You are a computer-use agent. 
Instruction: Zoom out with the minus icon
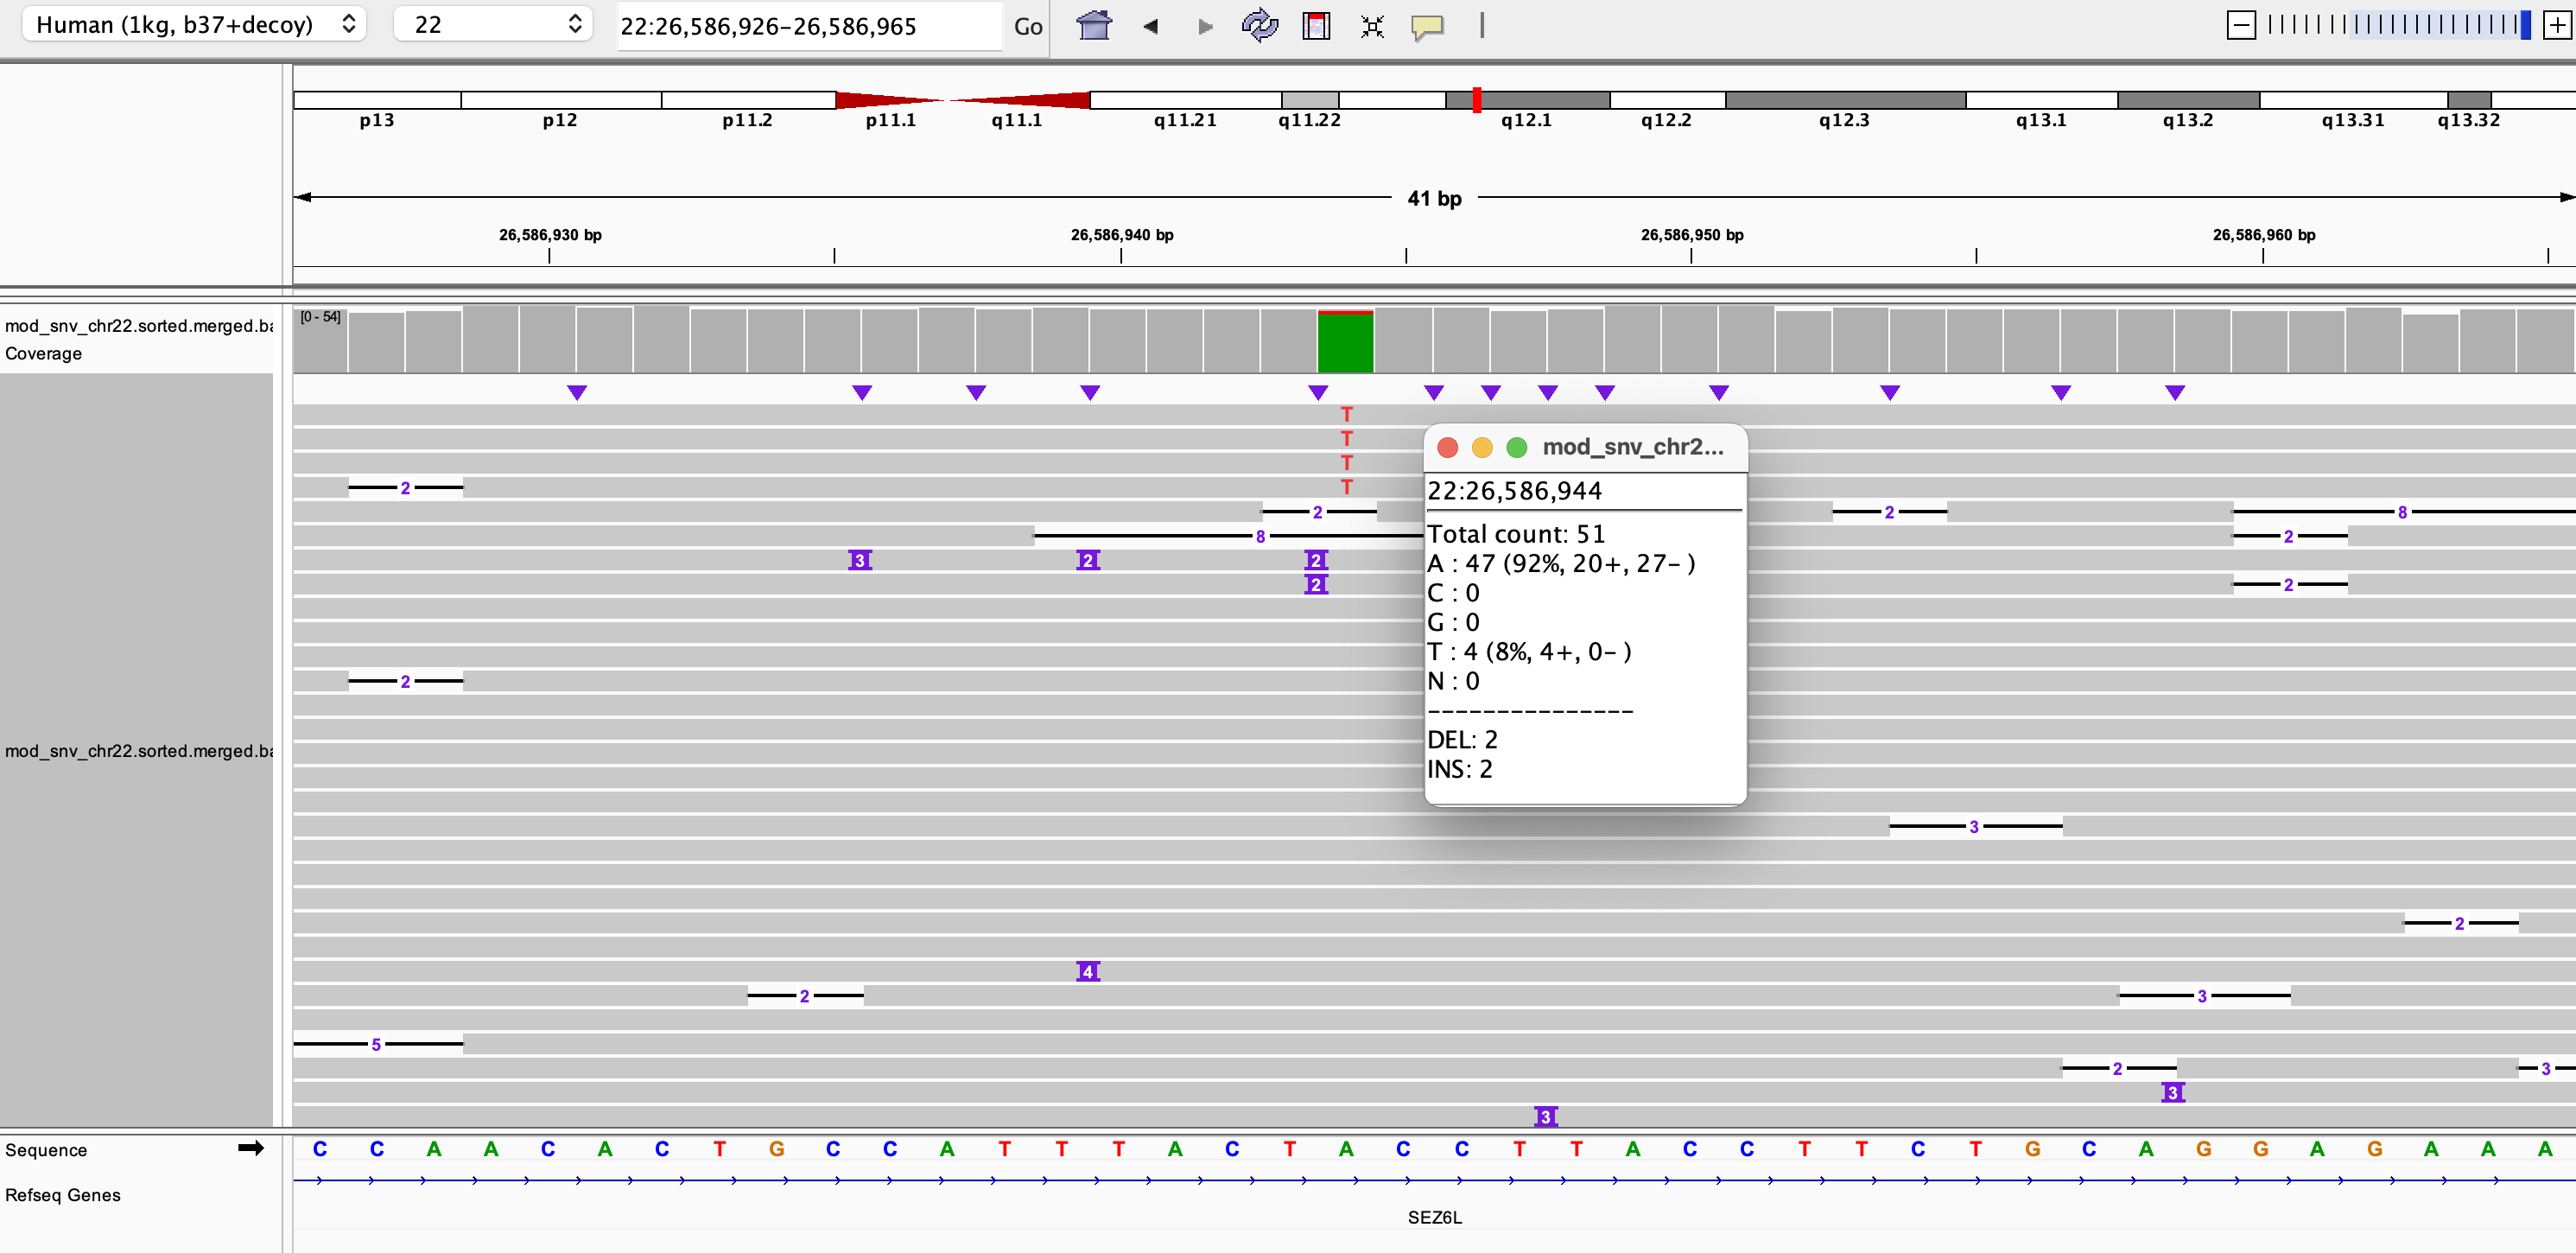coord(2241,25)
